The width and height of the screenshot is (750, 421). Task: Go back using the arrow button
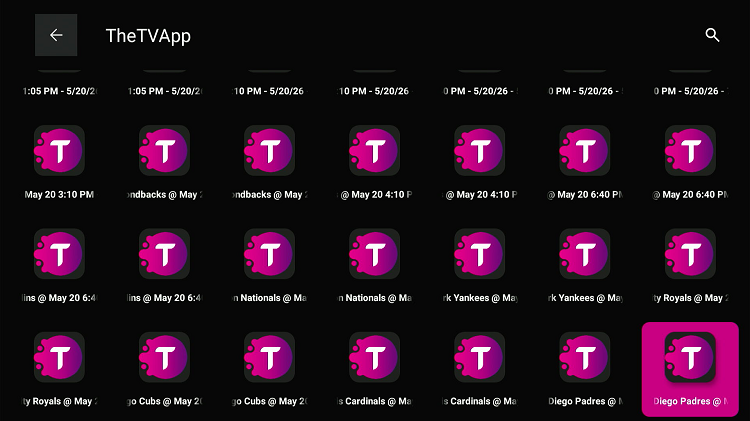click(56, 35)
